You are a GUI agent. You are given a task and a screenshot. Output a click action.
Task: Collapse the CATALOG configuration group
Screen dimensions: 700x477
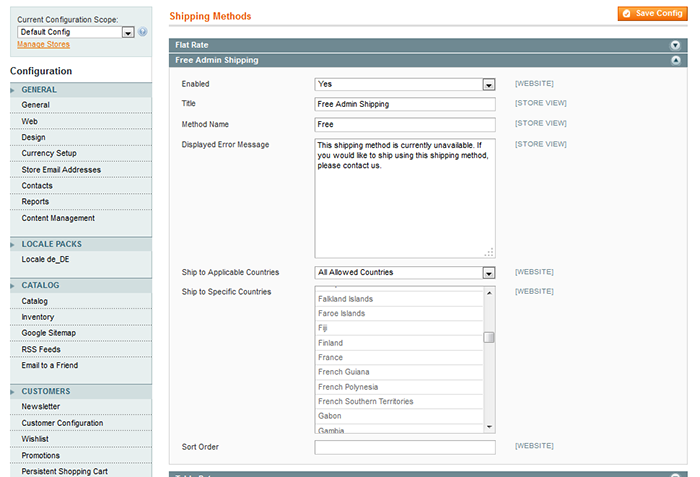click(81, 285)
